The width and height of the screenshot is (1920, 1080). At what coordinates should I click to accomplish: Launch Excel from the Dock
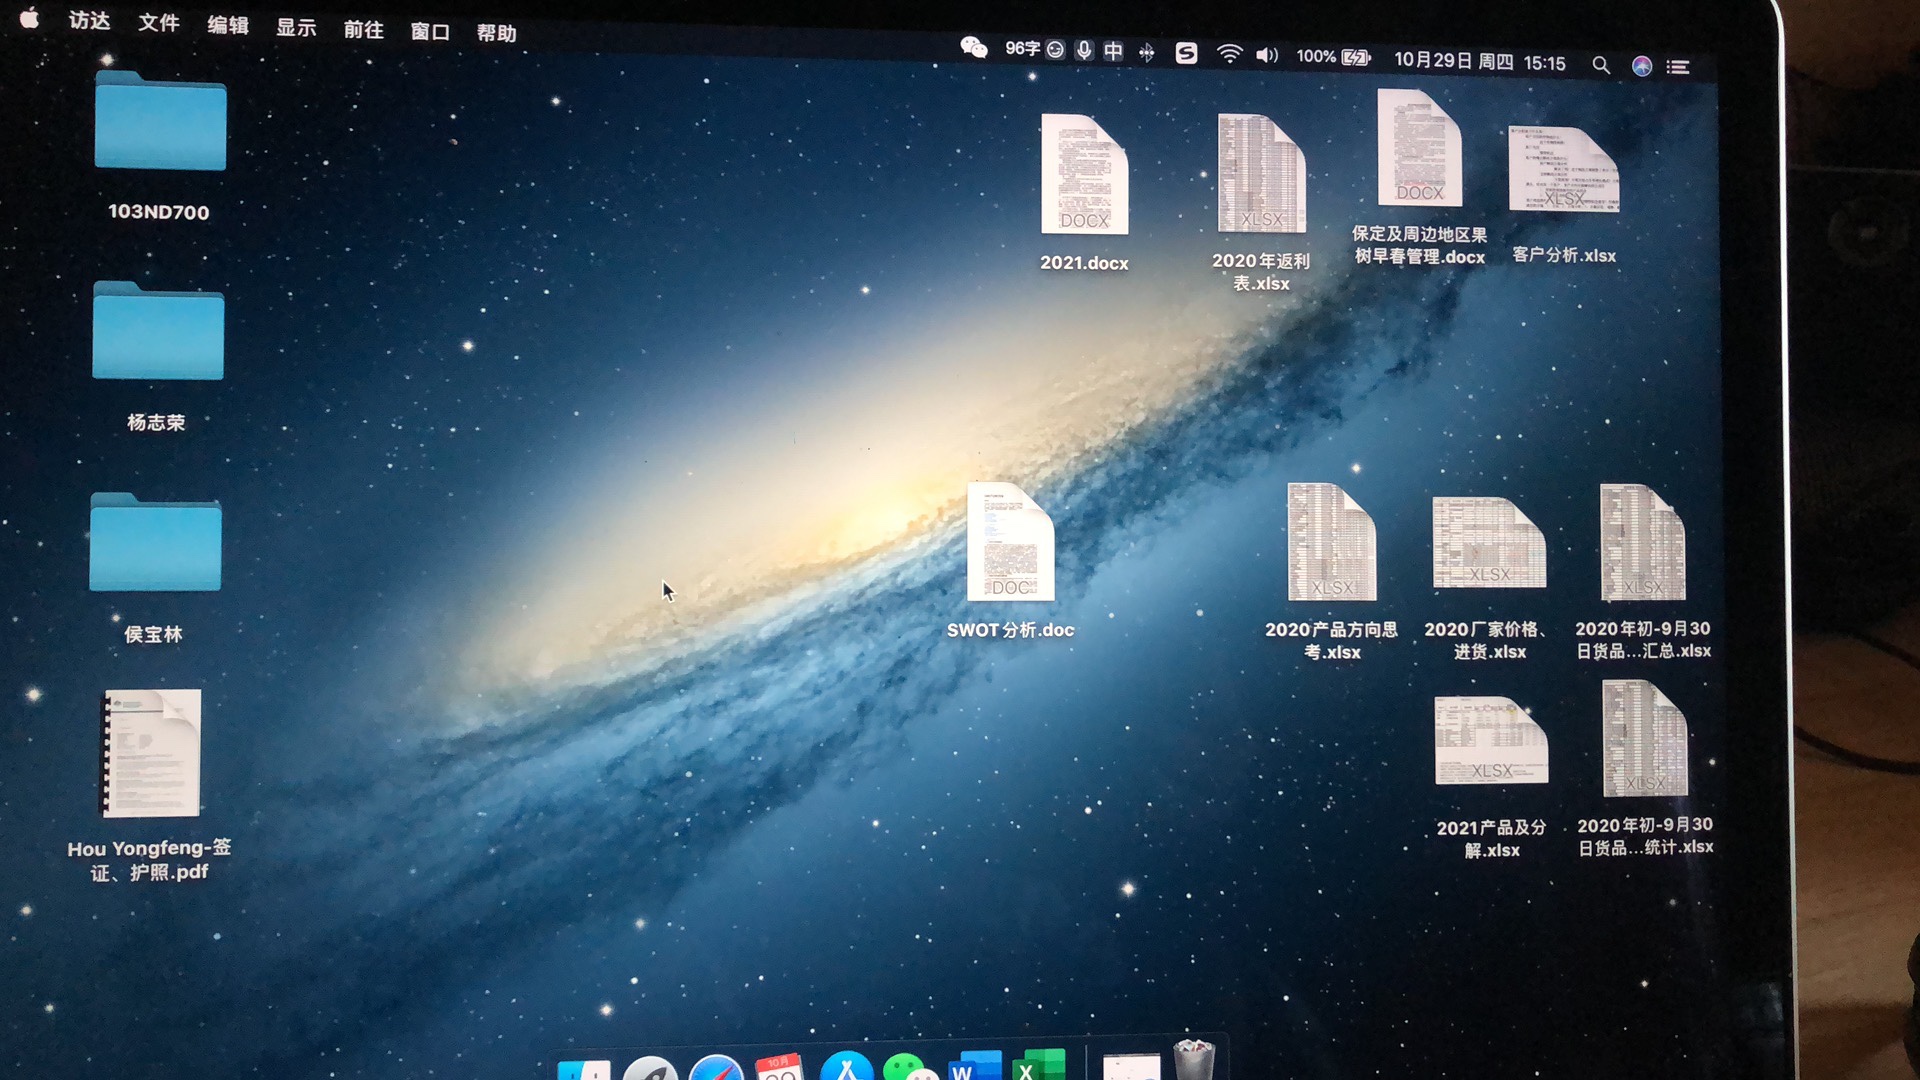(x=1038, y=1066)
